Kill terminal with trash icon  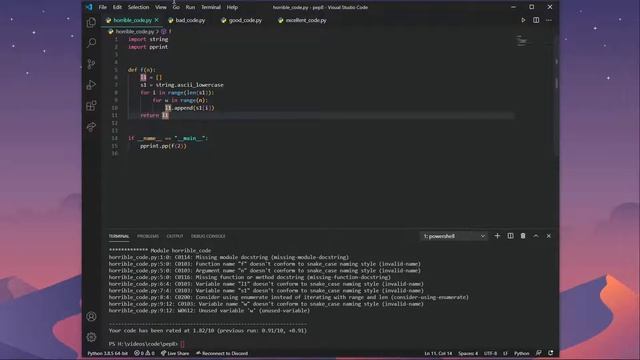point(523,236)
